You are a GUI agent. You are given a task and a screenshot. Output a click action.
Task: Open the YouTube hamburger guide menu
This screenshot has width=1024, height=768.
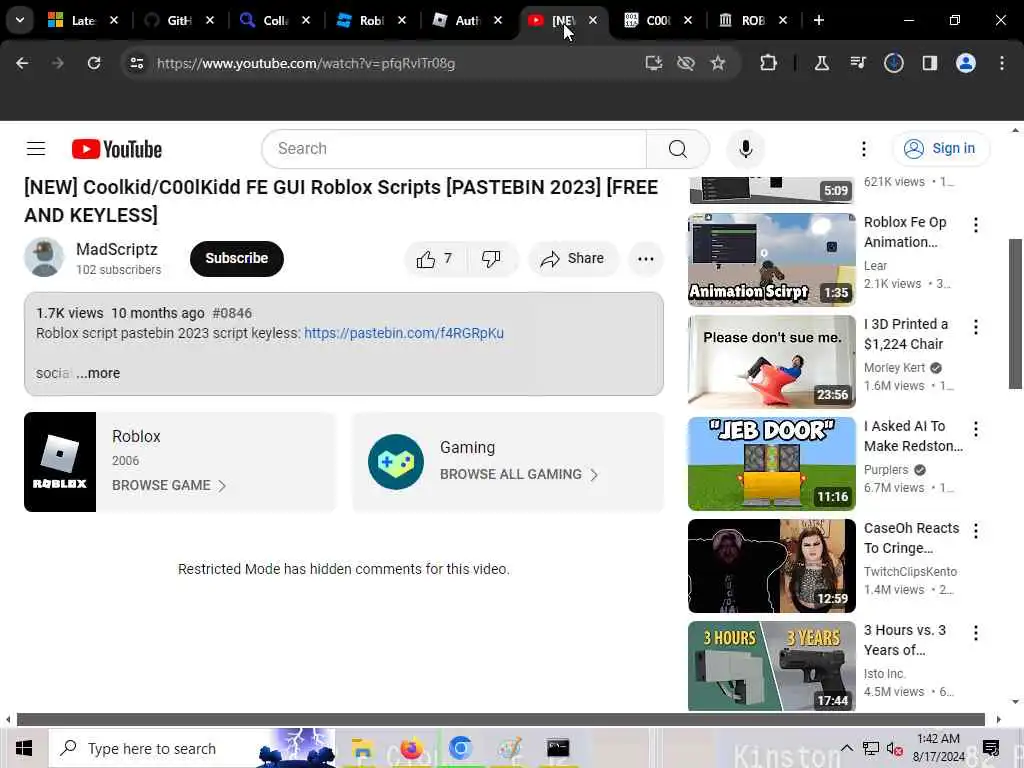(x=36, y=149)
